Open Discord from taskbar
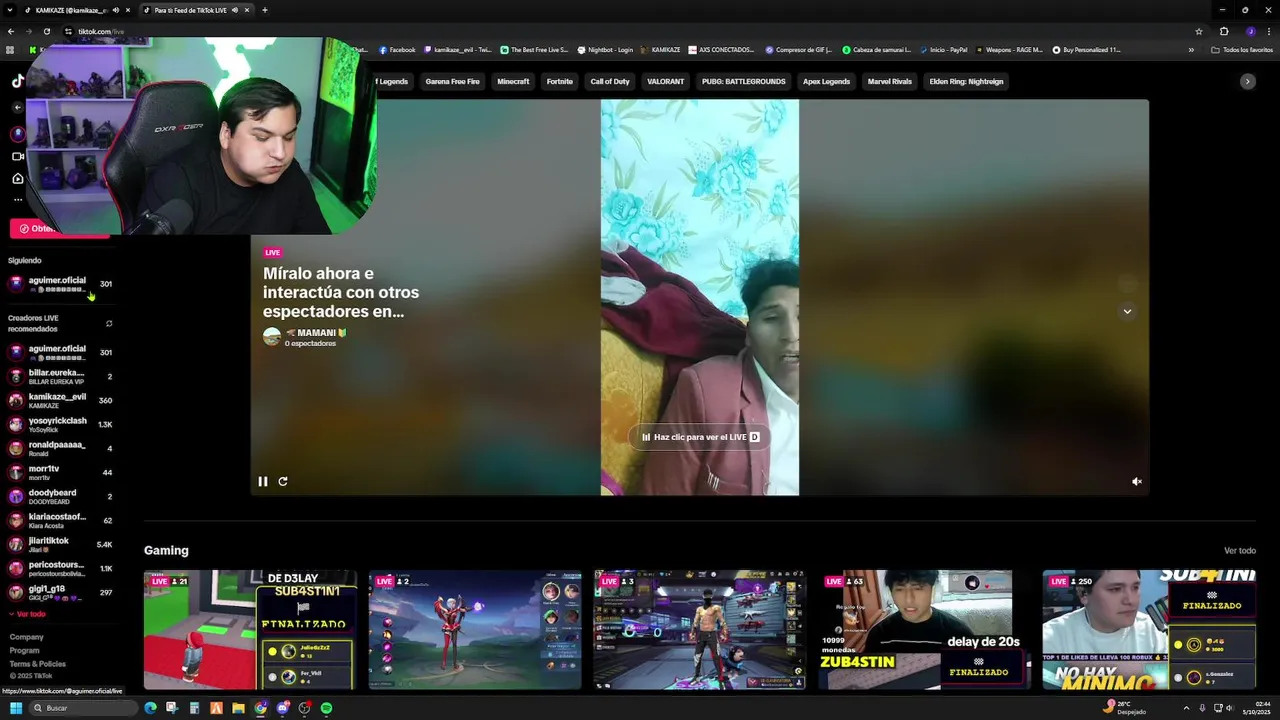Viewport: 1280px width, 720px height. [x=282, y=708]
